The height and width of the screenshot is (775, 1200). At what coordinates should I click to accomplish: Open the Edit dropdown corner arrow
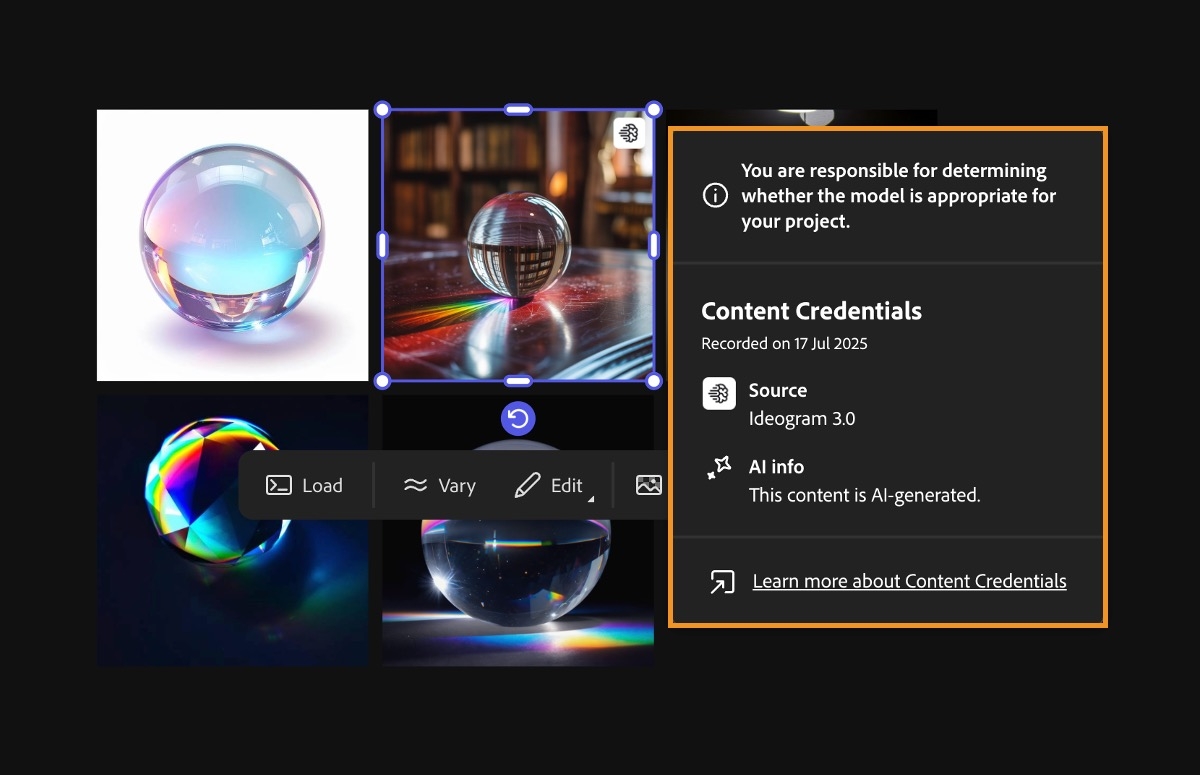tap(590, 497)
